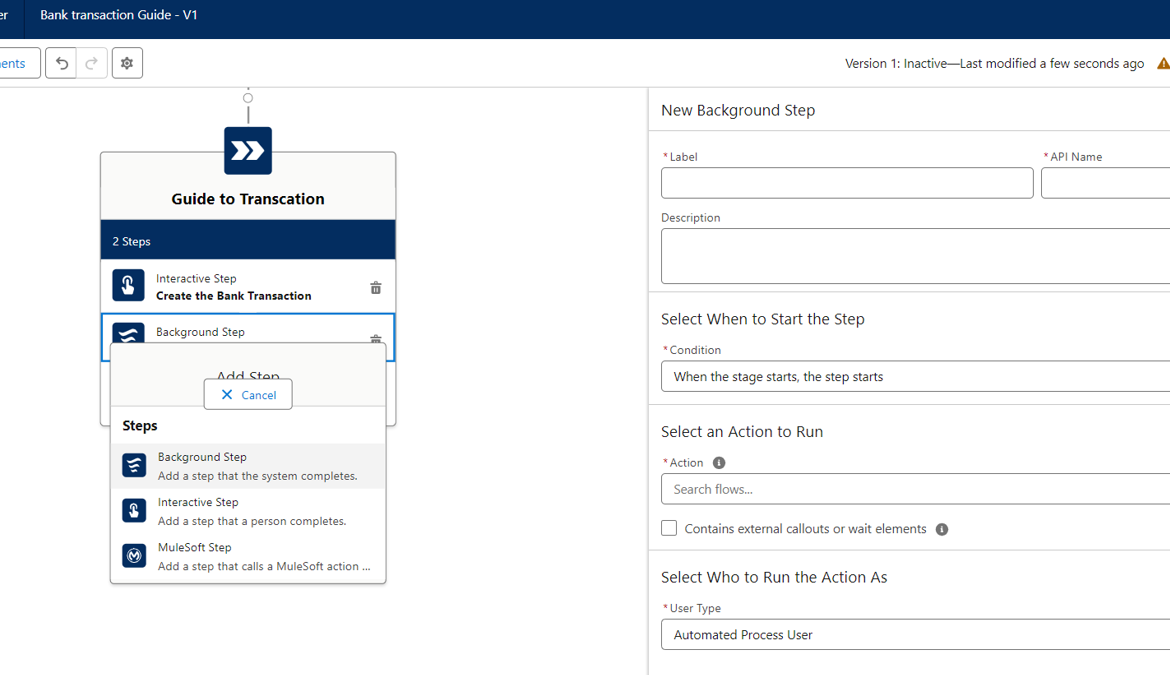Click the Label input field
The width and height of the screenshot is (1170, 675).
[847, 183]
